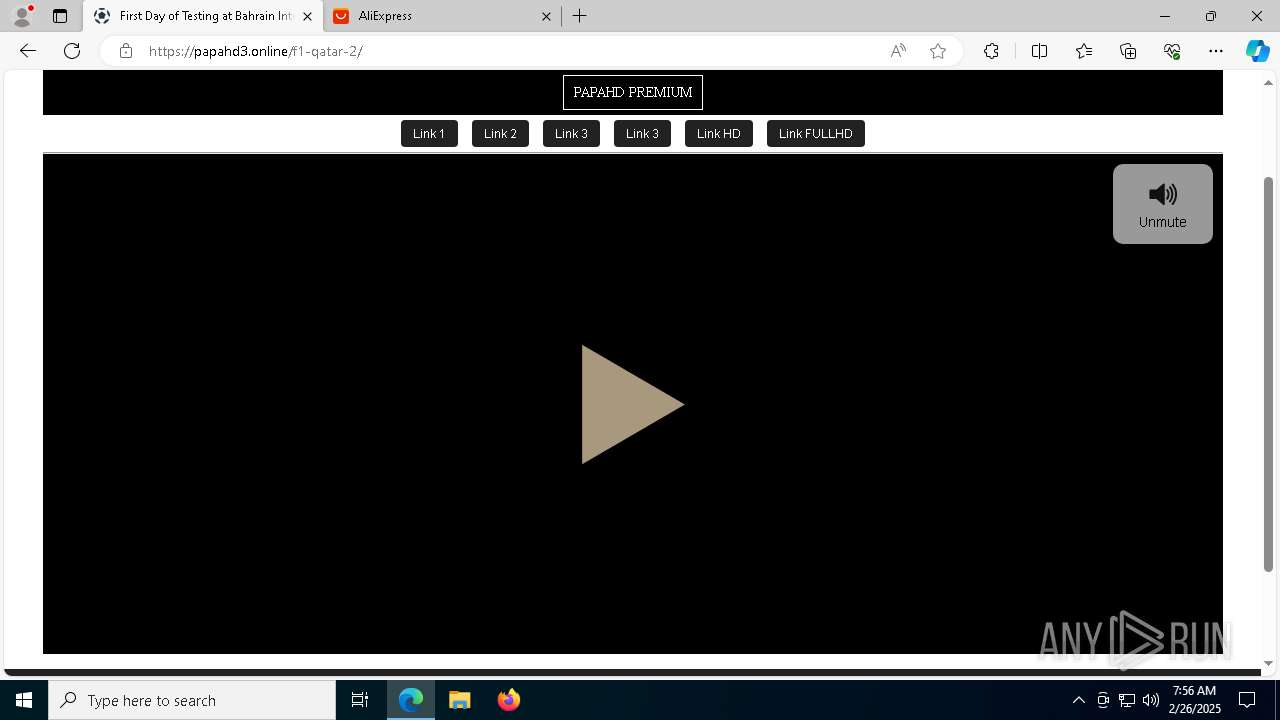Image resolution: width=1280 pixels, height=720 pixels.
Task: Switch to Link 1 stream
Action: [x=429, y=133]
